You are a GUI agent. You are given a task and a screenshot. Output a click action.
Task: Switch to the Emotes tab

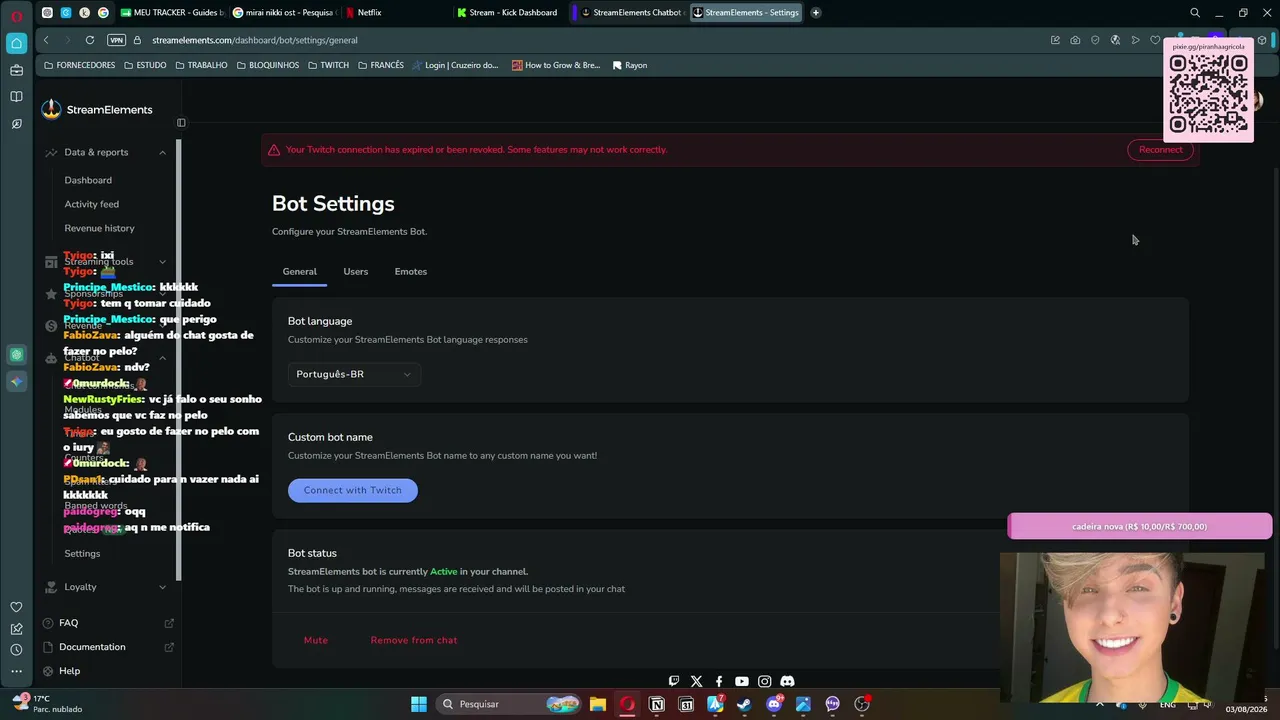tap(411, 272)
